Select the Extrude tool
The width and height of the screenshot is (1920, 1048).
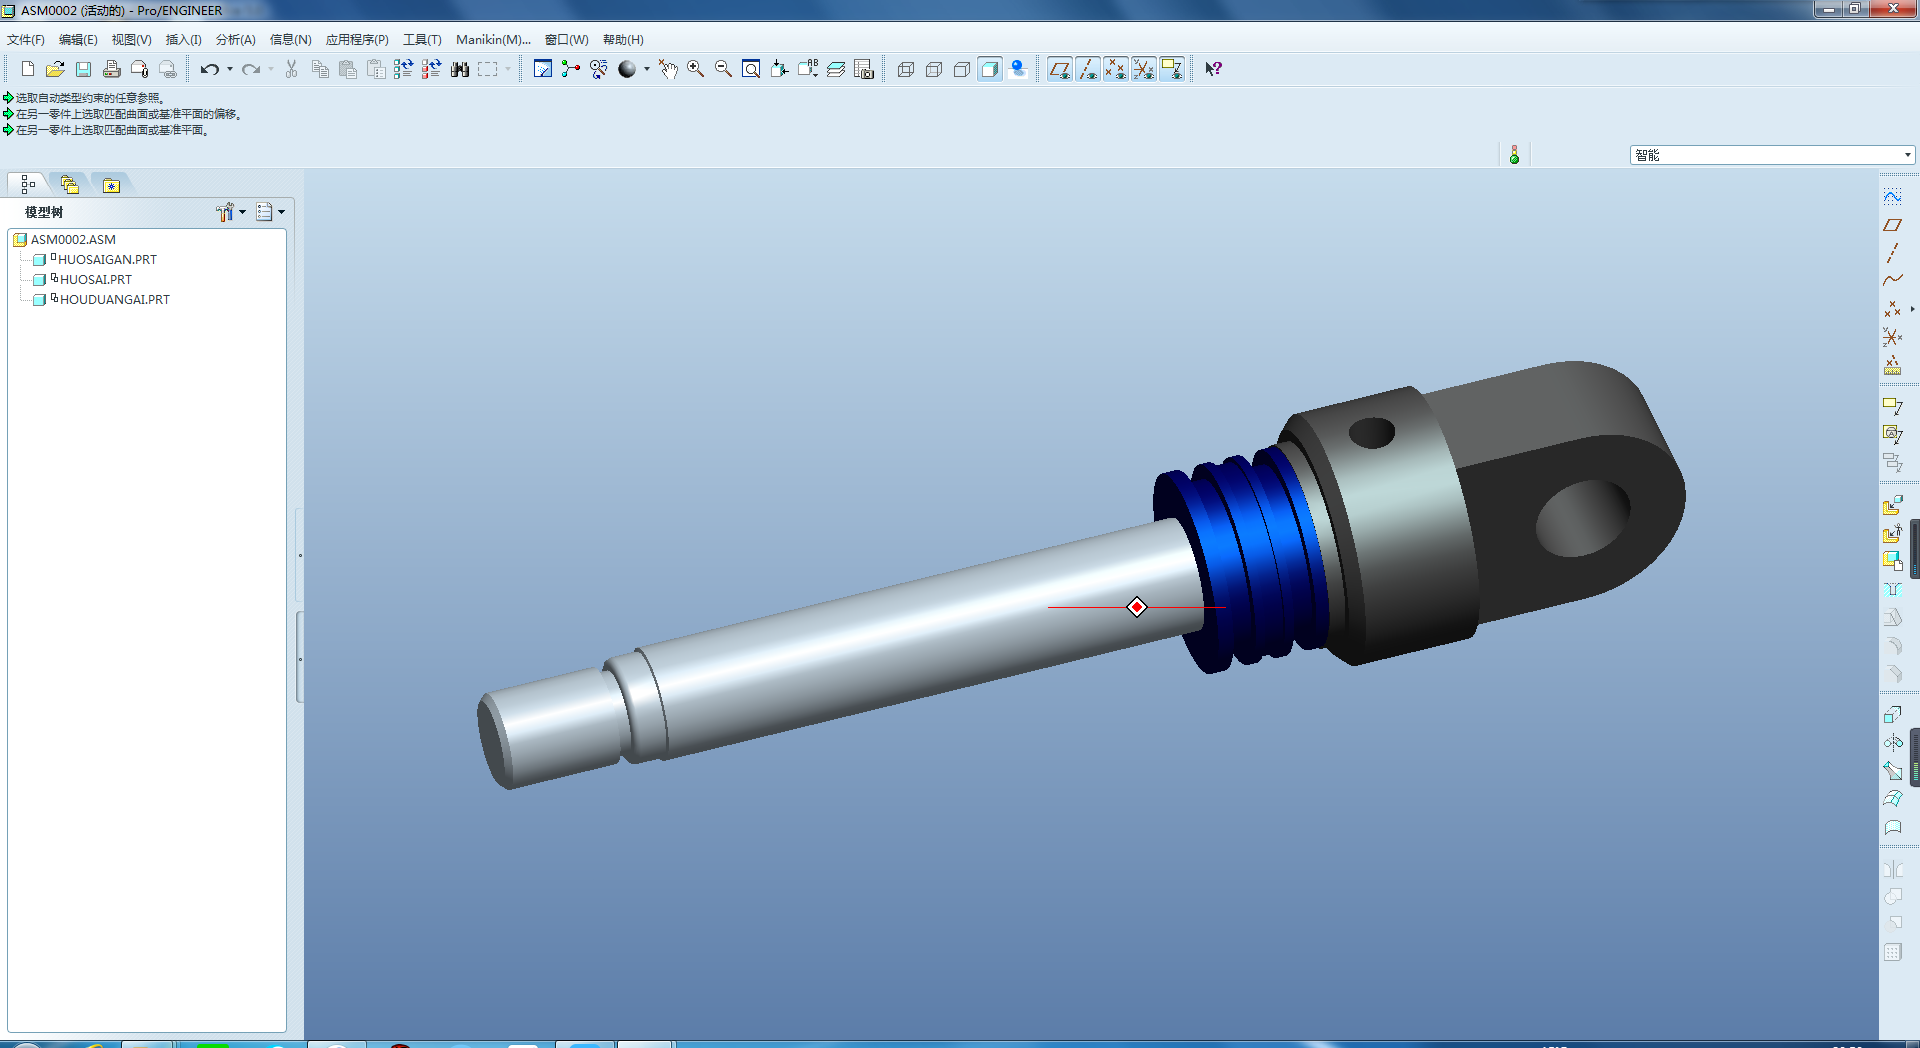click(x=1893, y=714)
